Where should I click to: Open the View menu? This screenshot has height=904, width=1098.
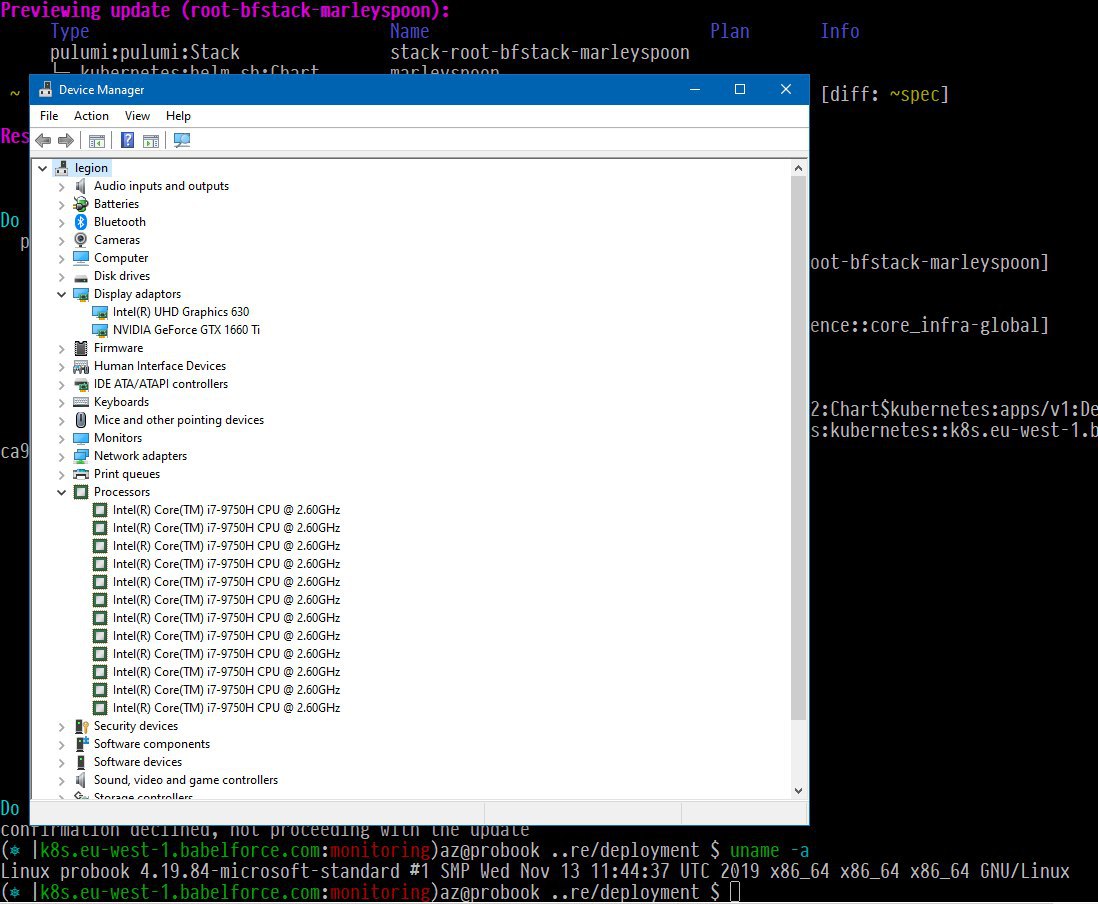click(x=137, y=116)
